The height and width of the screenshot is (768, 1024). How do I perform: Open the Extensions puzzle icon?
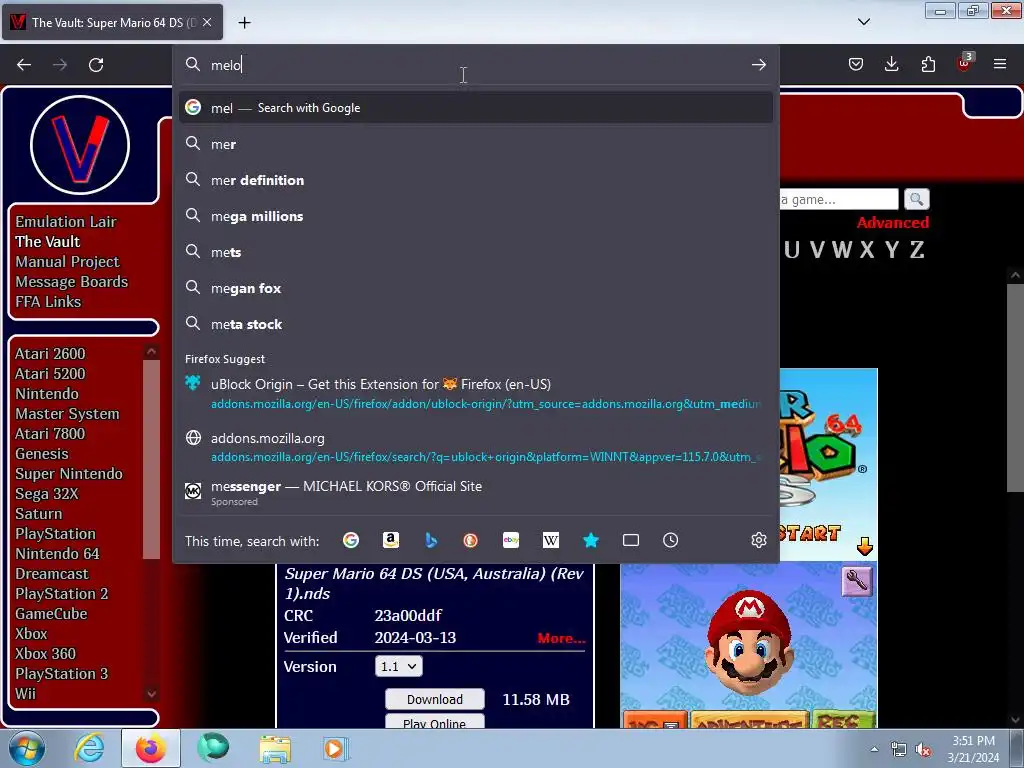point(928,64)
